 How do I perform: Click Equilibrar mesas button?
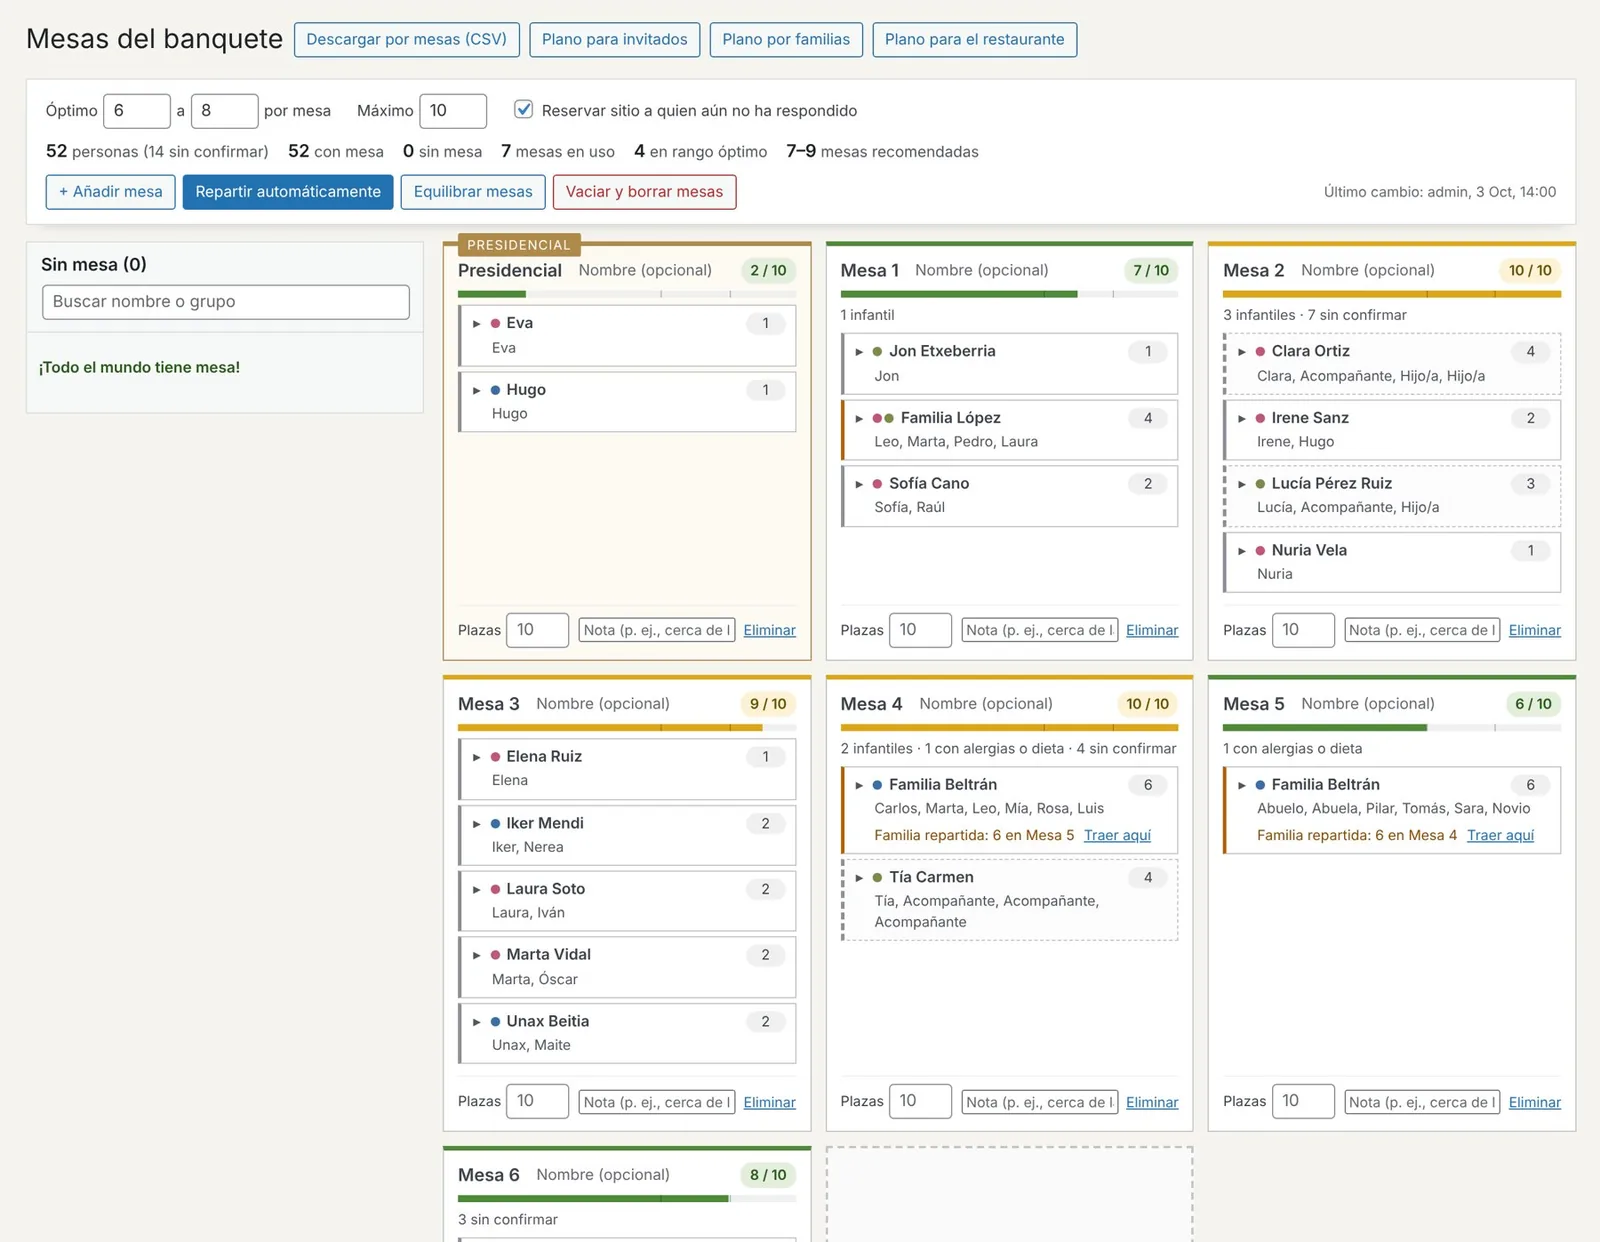click(x=473, y=192)
